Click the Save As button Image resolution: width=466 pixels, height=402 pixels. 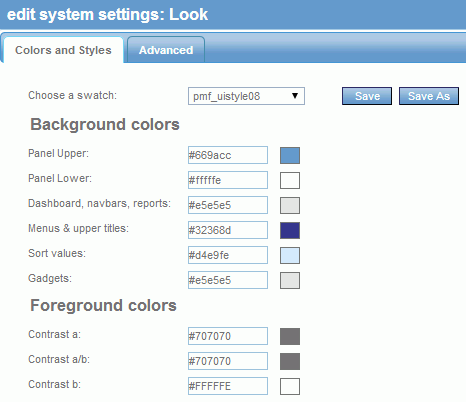(429, 96)
